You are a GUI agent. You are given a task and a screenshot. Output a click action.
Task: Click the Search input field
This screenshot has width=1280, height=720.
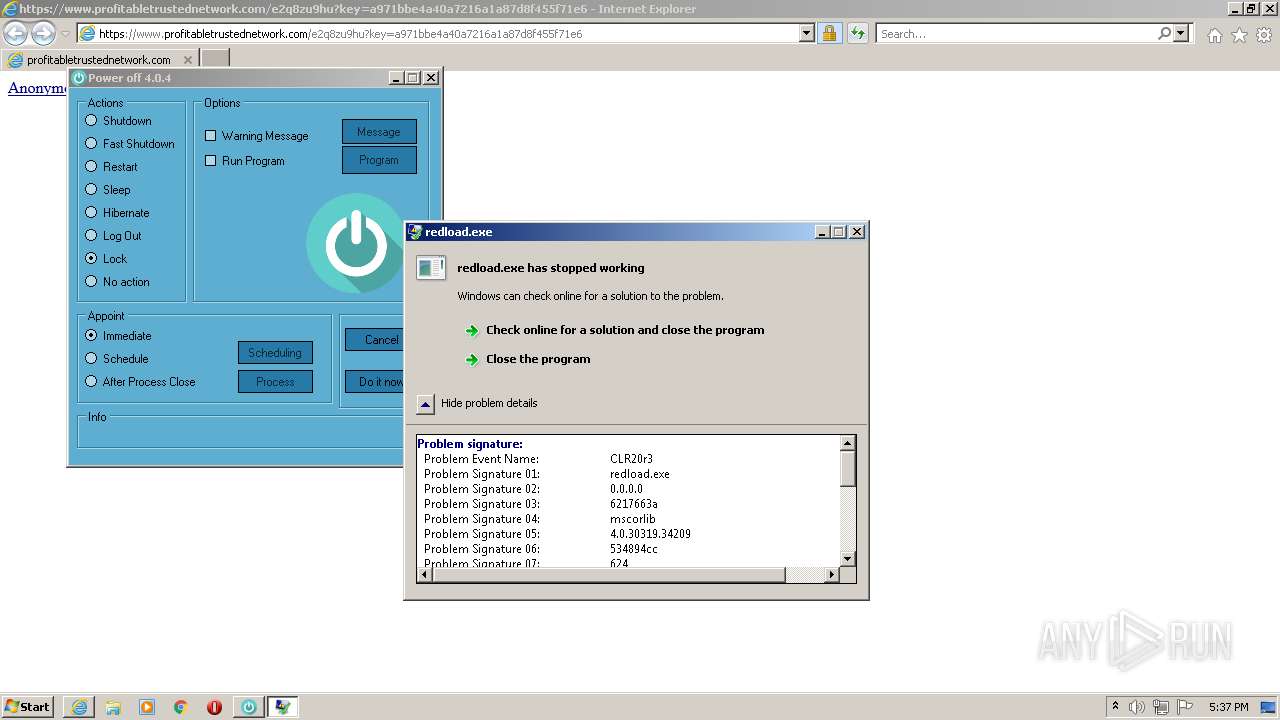coord(1016,33)
